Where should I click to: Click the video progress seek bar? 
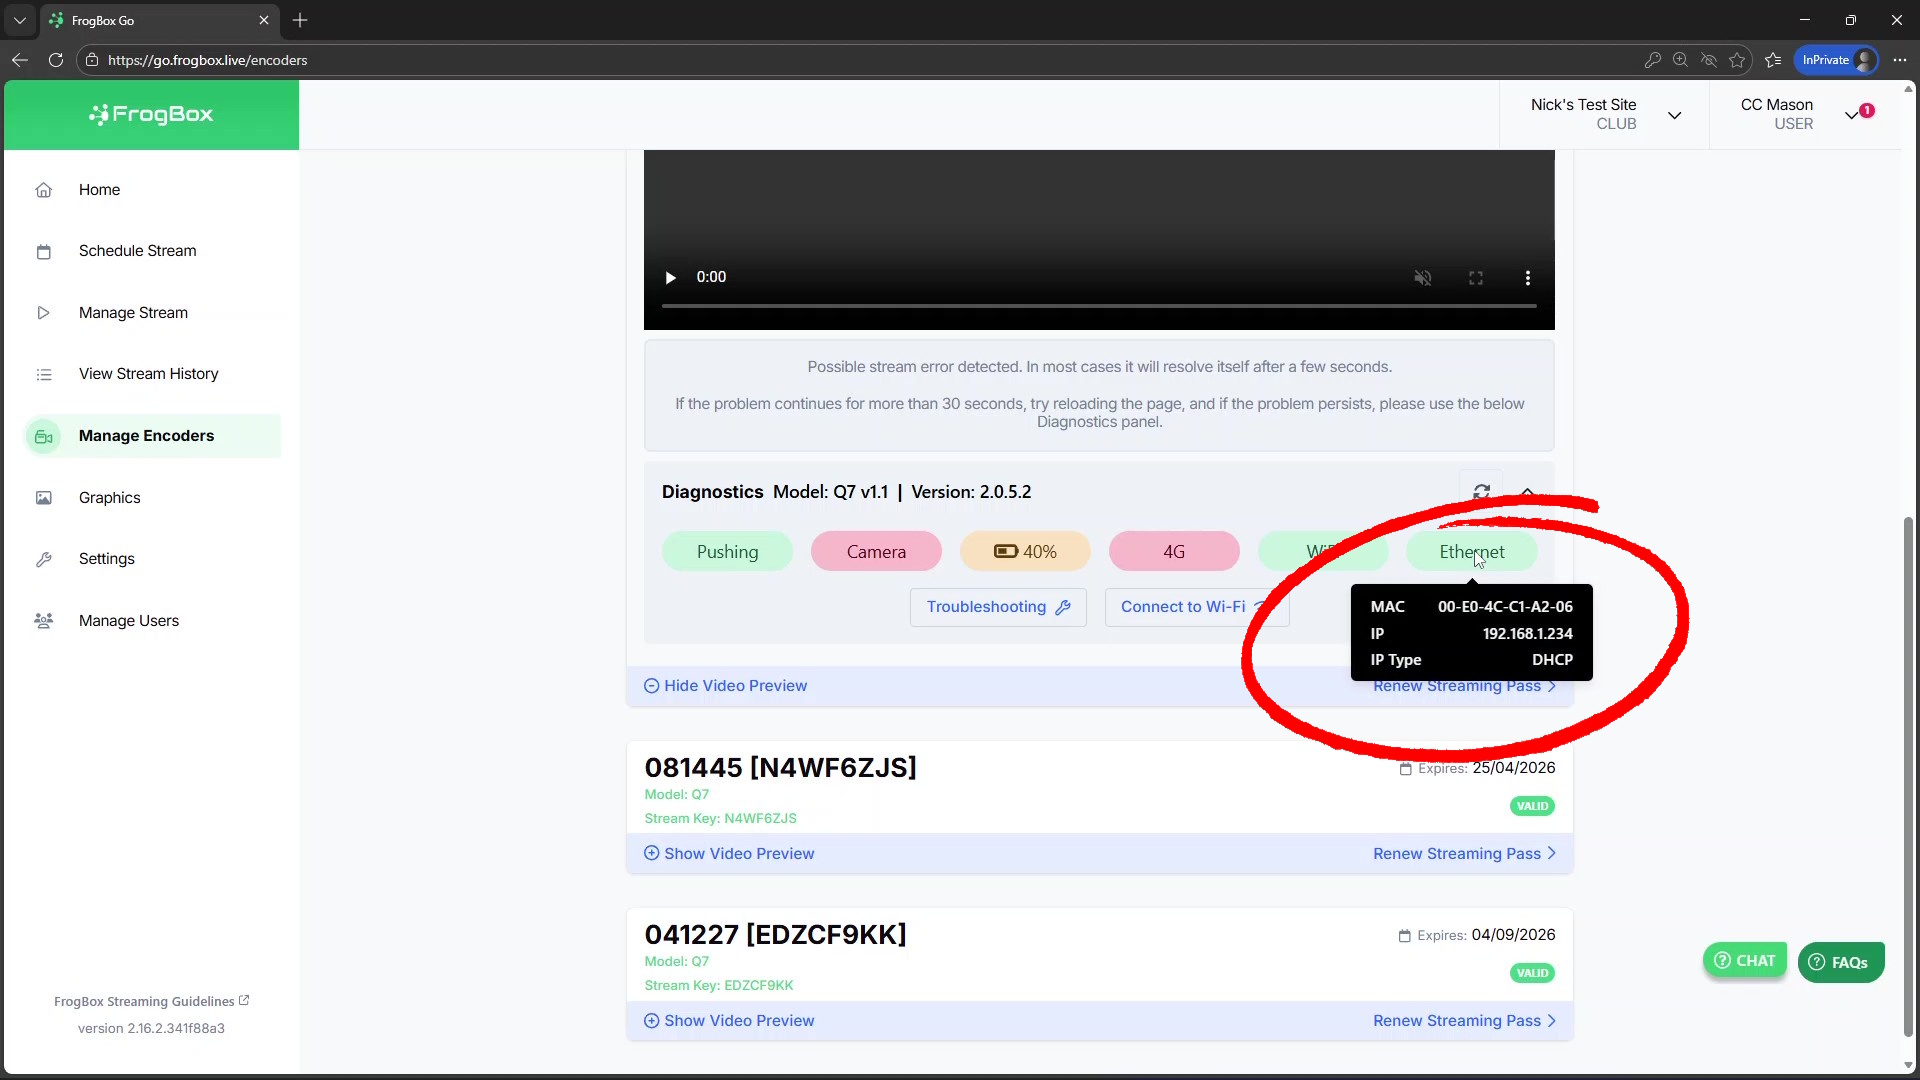point(1098,305)
